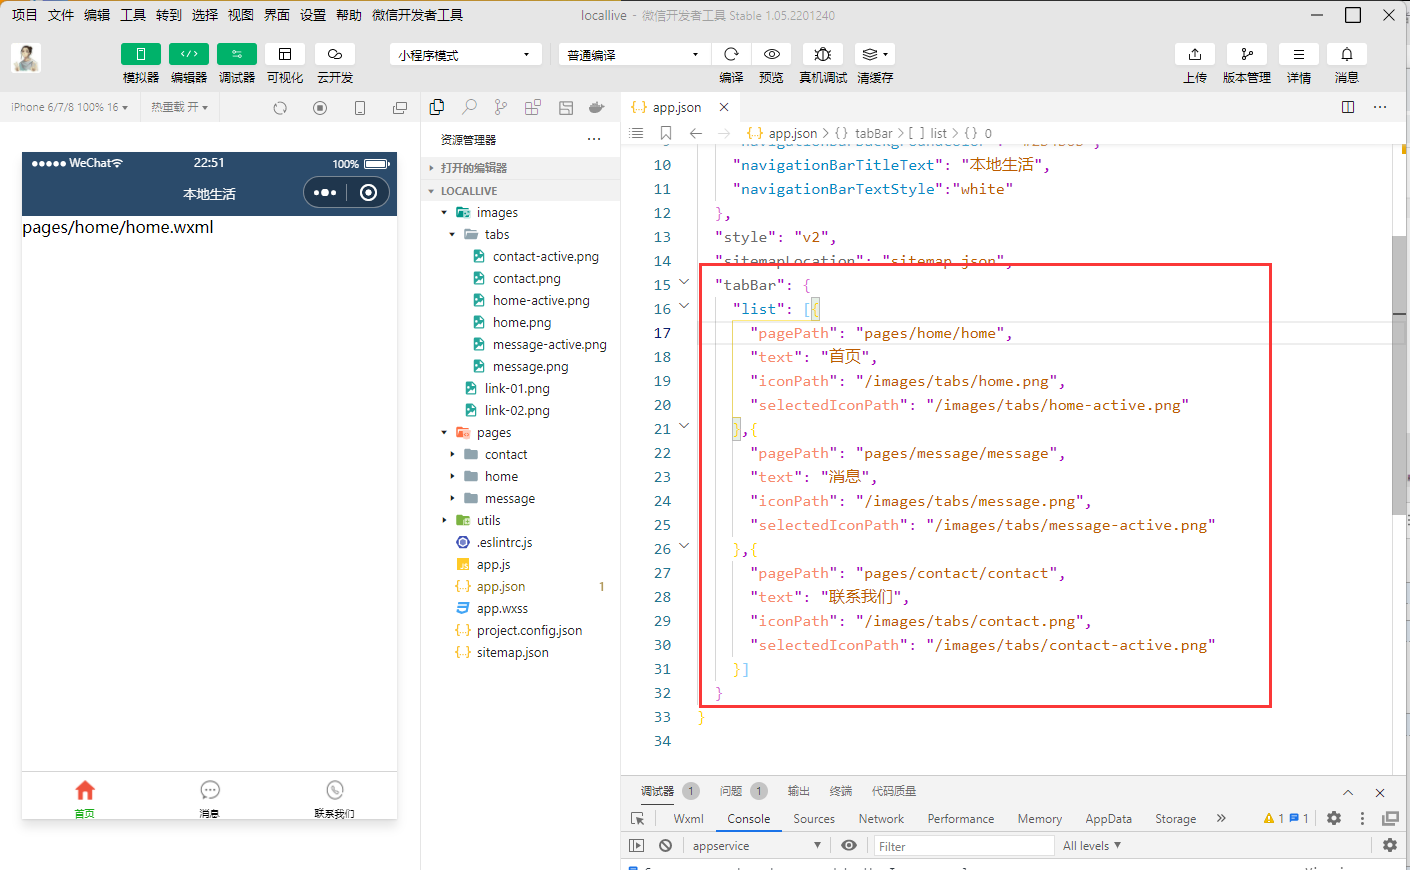Switch to the AppData tab
Image resolution: width=1410 pixels, height=870 pixels.
[x=1109, y=819]
